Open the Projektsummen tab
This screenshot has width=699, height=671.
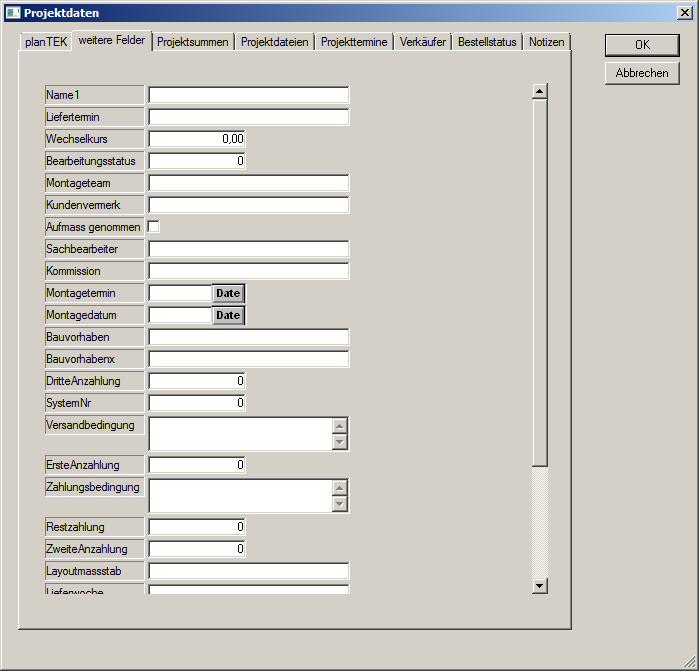(x=194, y=42)
